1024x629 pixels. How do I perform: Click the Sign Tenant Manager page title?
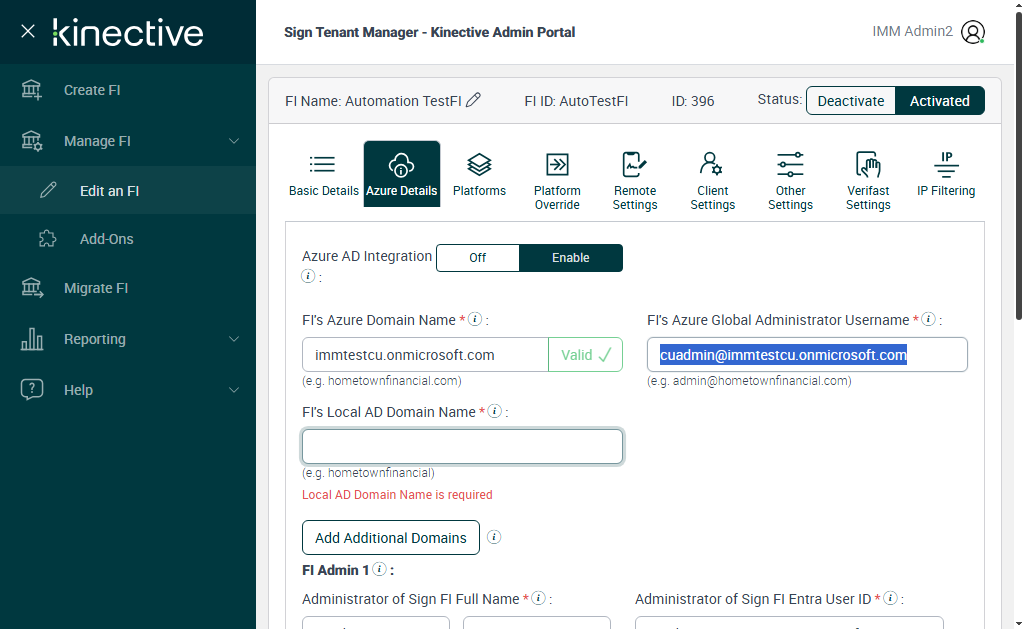(x=430, y=32)
